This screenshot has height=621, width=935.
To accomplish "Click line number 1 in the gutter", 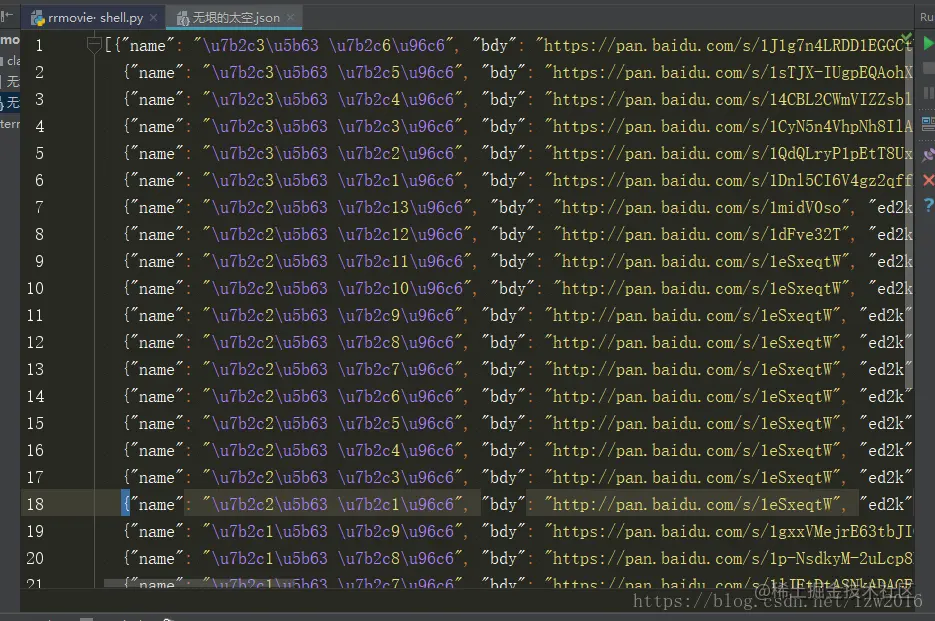I will tap(39, 45).
